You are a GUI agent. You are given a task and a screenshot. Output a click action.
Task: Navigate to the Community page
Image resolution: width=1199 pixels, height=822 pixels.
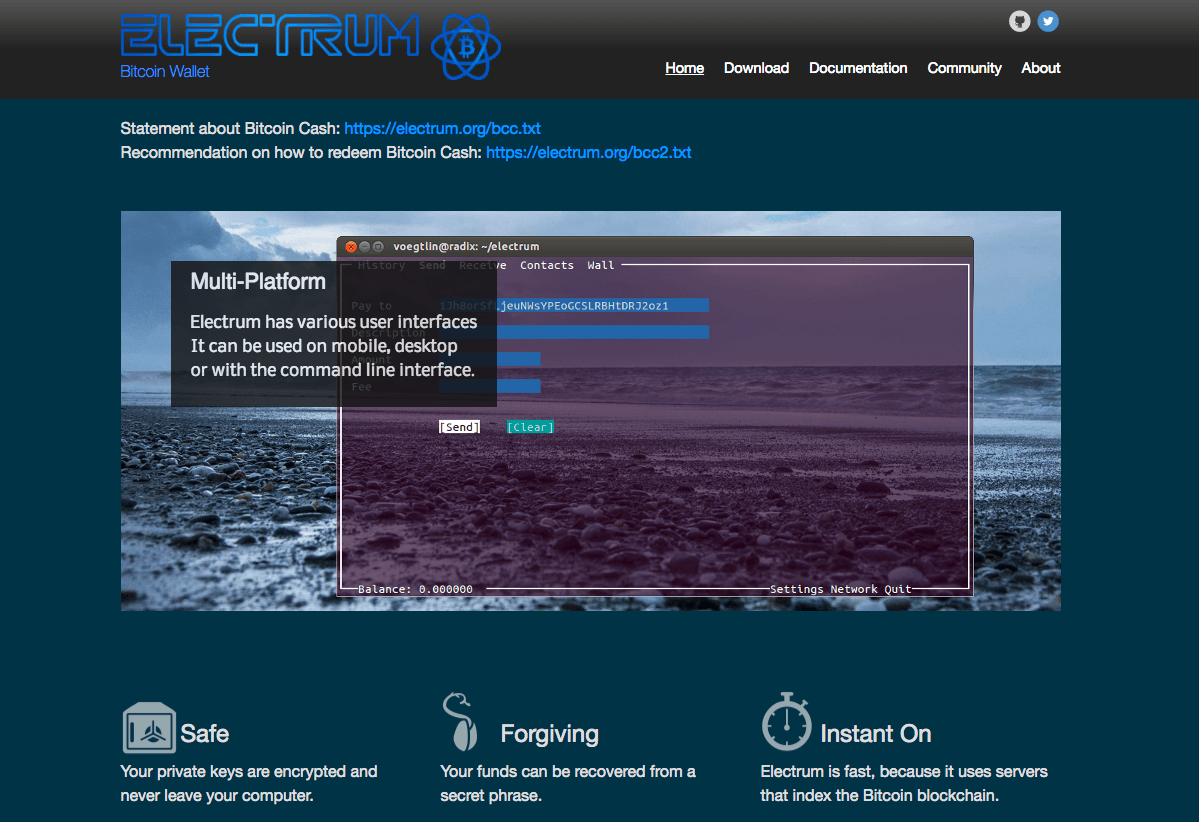[964, 68]
